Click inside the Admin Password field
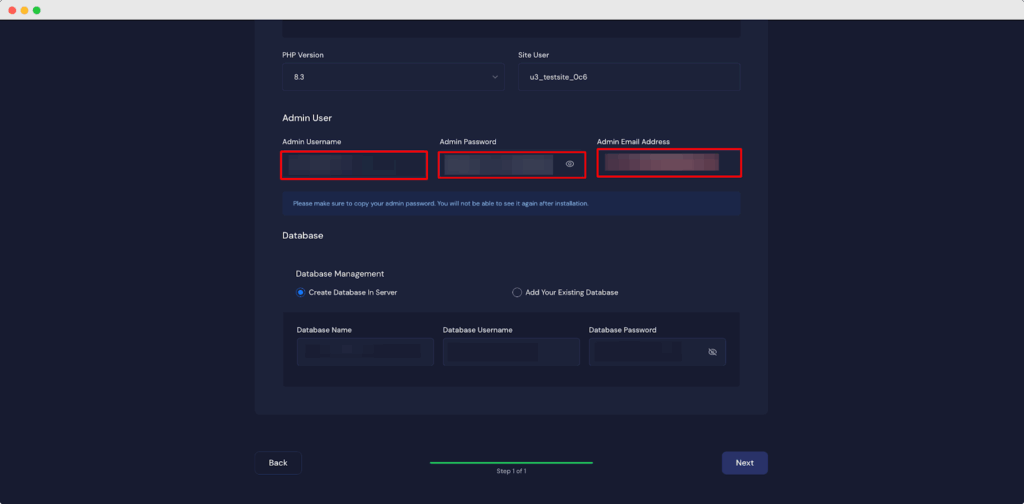Image resolution: width=1024 pixels, height=504 pixels. pos(500,164)
